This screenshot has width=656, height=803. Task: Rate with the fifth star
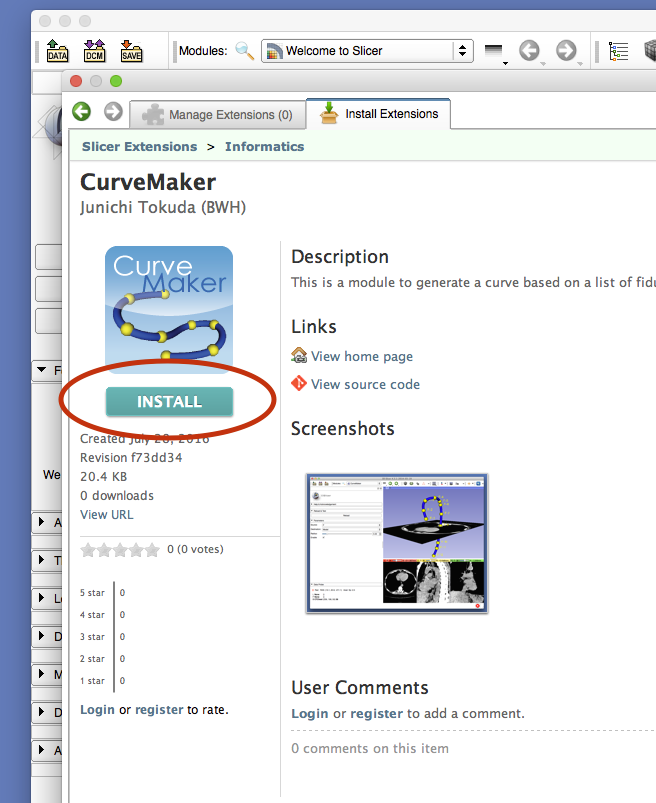152,549
